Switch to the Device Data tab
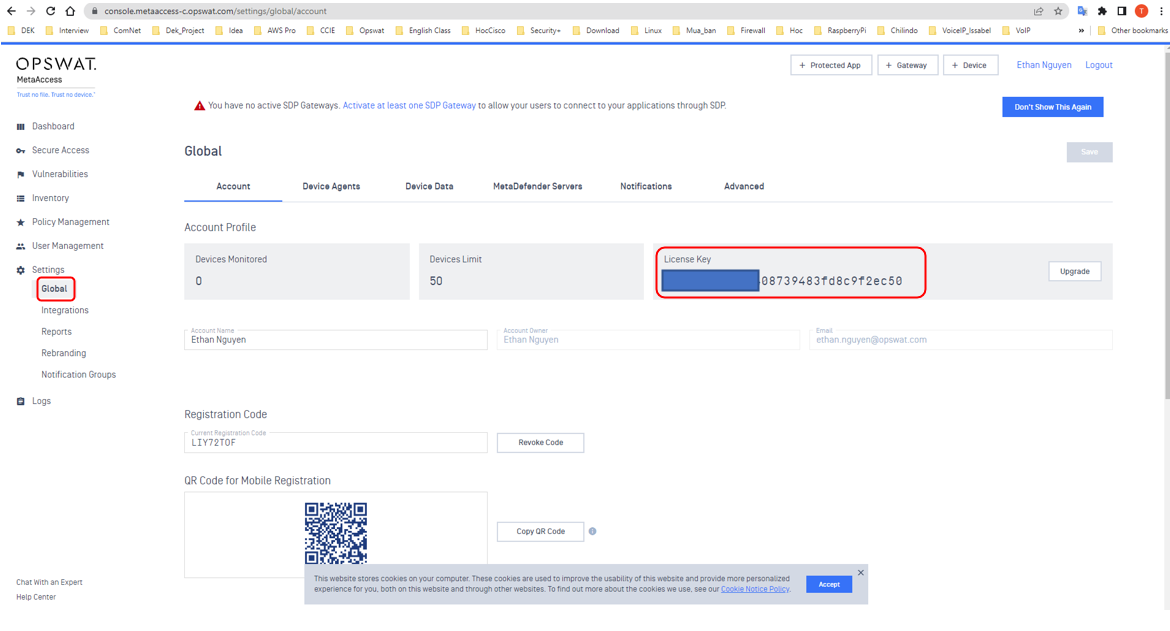 click(x=429, y=186)
